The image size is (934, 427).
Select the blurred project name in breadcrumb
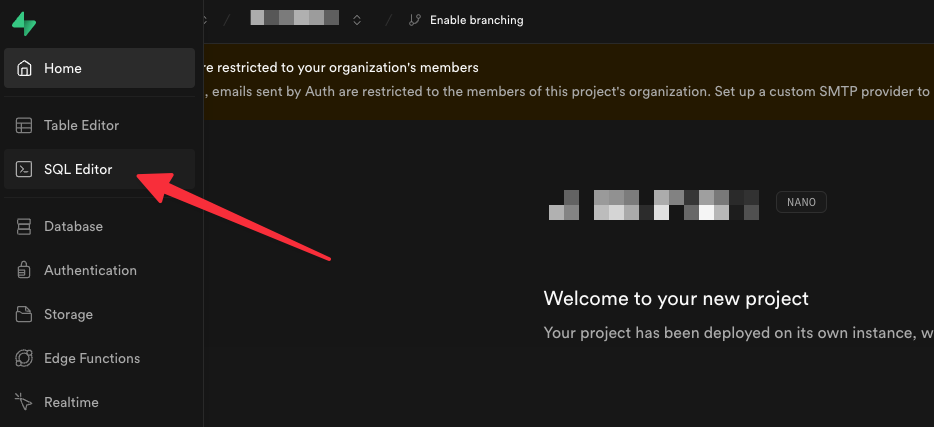point(294,19)
